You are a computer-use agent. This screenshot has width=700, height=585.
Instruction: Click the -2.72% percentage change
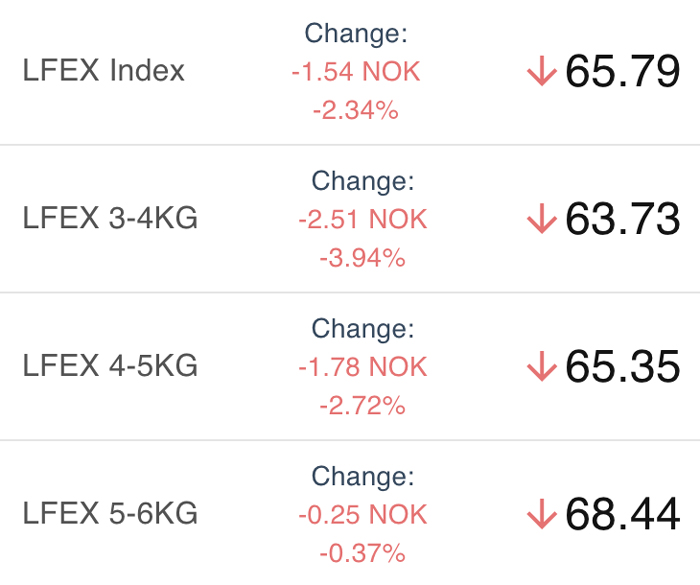point(362,405)
